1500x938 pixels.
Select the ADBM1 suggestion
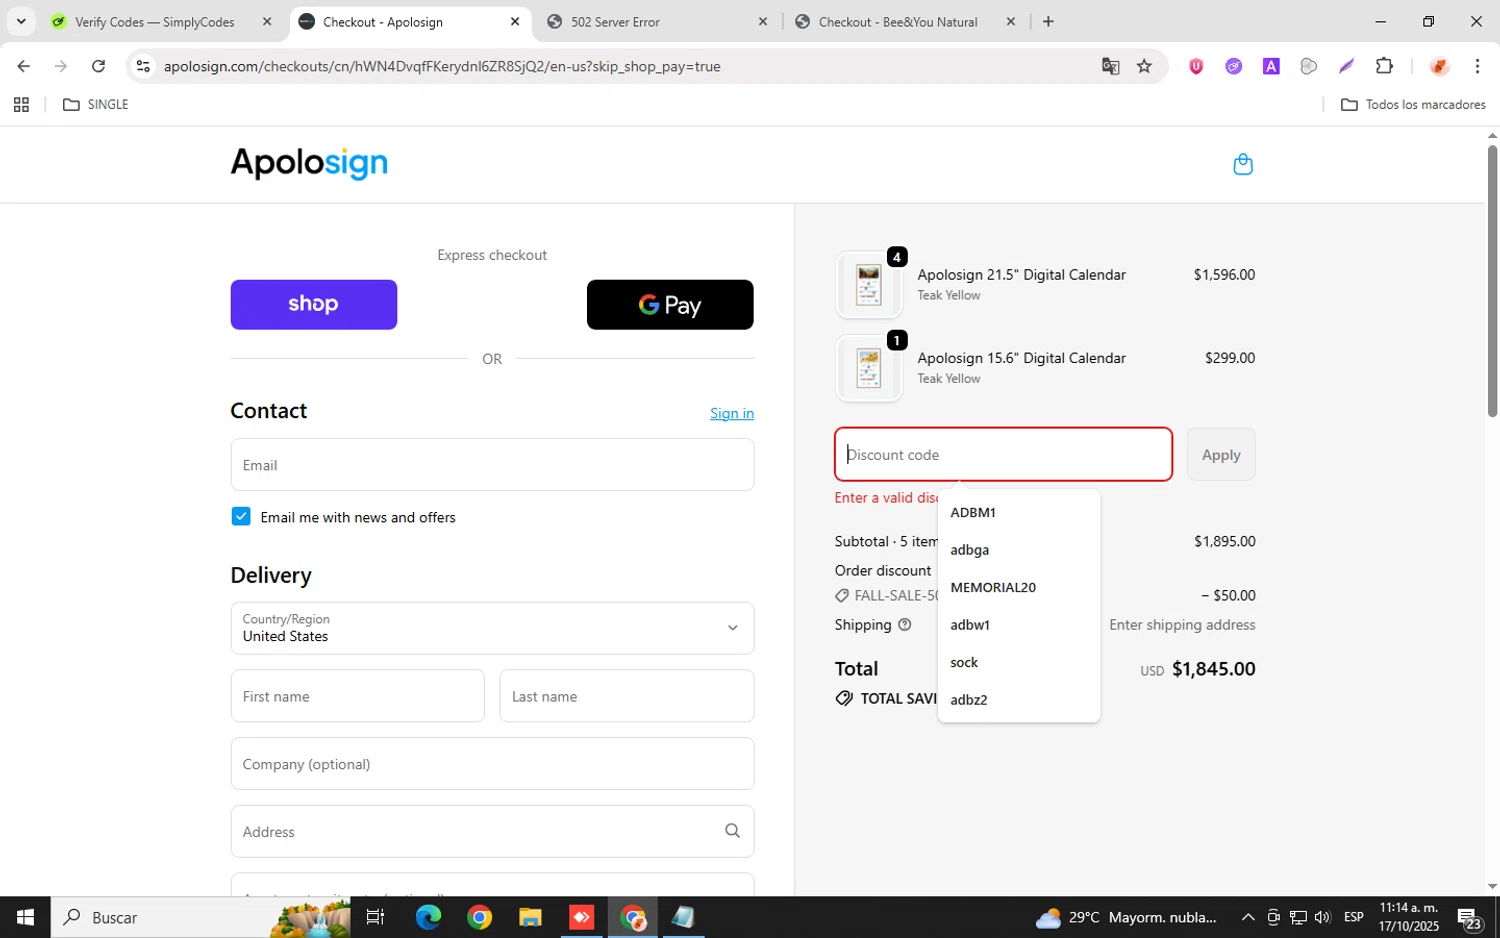click(1019, 512)
